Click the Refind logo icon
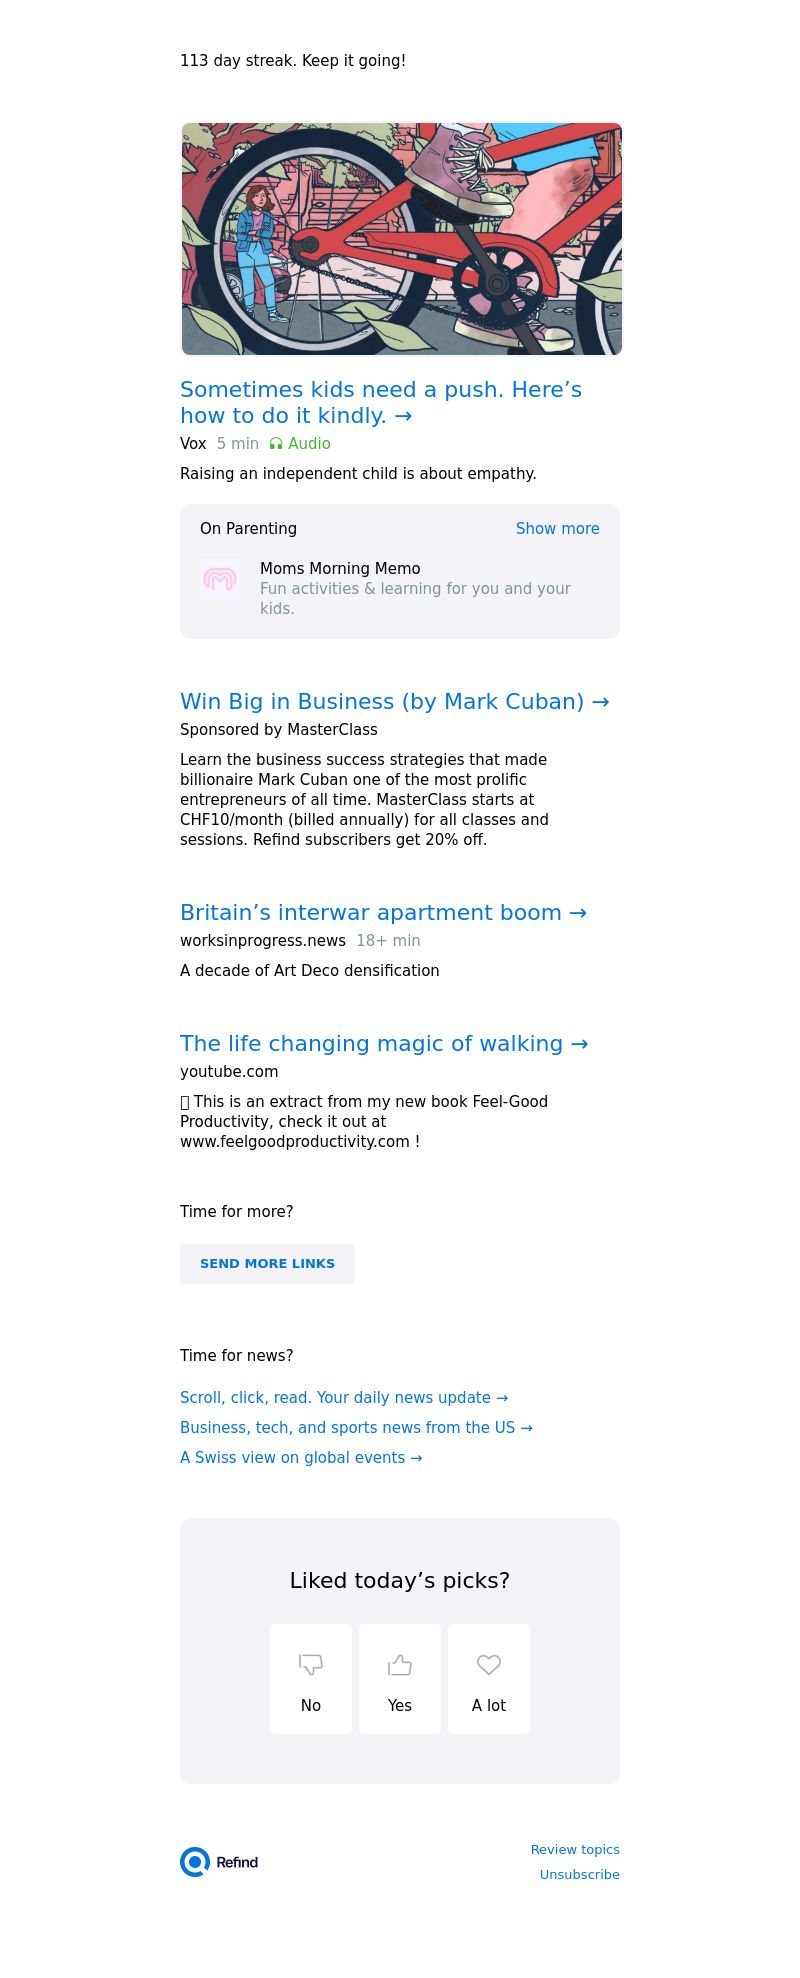The image size is (800, 1978). (195, 1862)
